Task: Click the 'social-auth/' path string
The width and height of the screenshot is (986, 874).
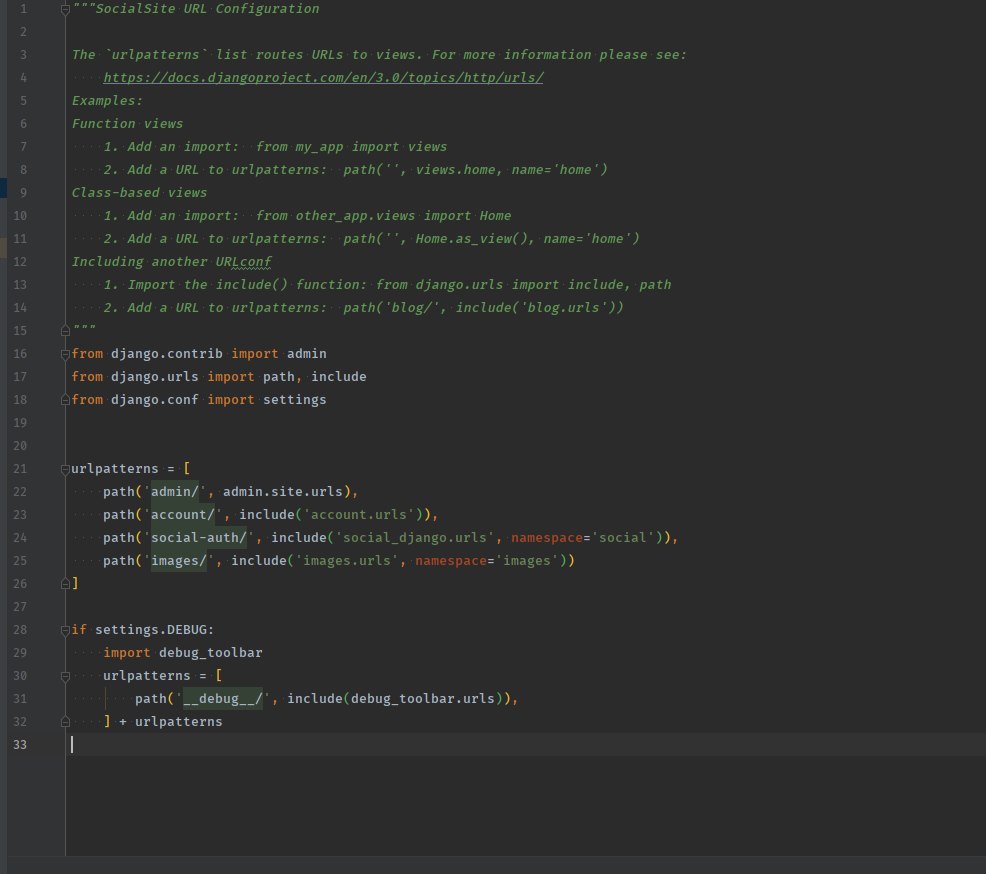Action: click(x=199, y=538)
